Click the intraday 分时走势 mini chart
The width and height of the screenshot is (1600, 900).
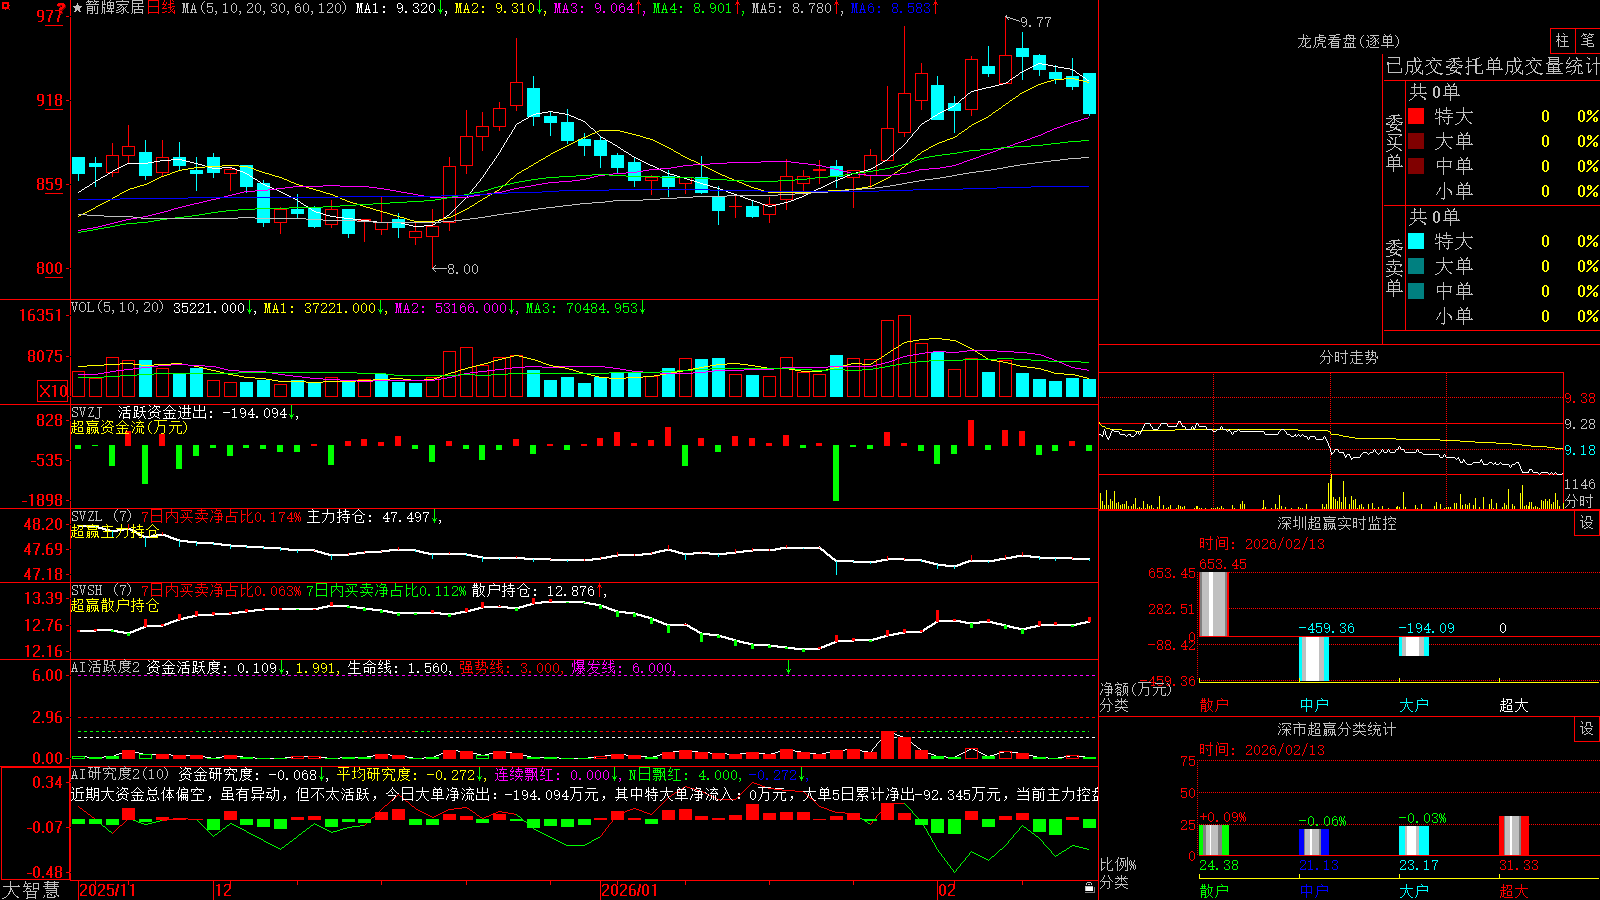(x=1331, y=441)
